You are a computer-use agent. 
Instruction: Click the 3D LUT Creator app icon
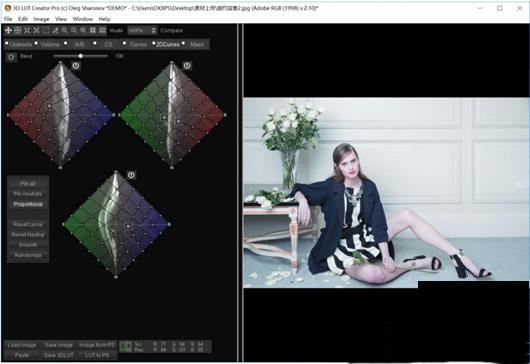[x=7, y=8]
